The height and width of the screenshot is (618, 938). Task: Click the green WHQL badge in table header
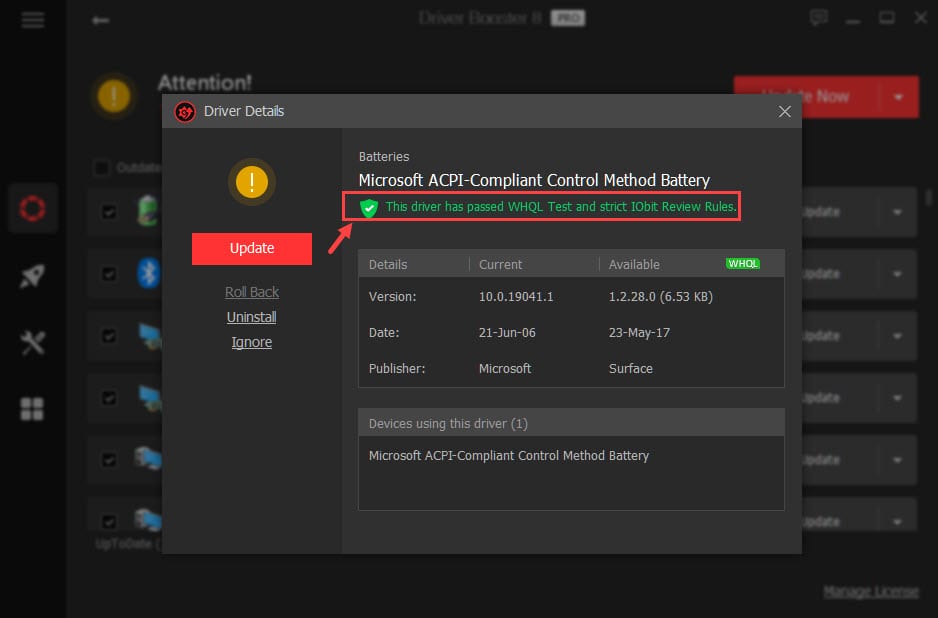pos(742,264)
